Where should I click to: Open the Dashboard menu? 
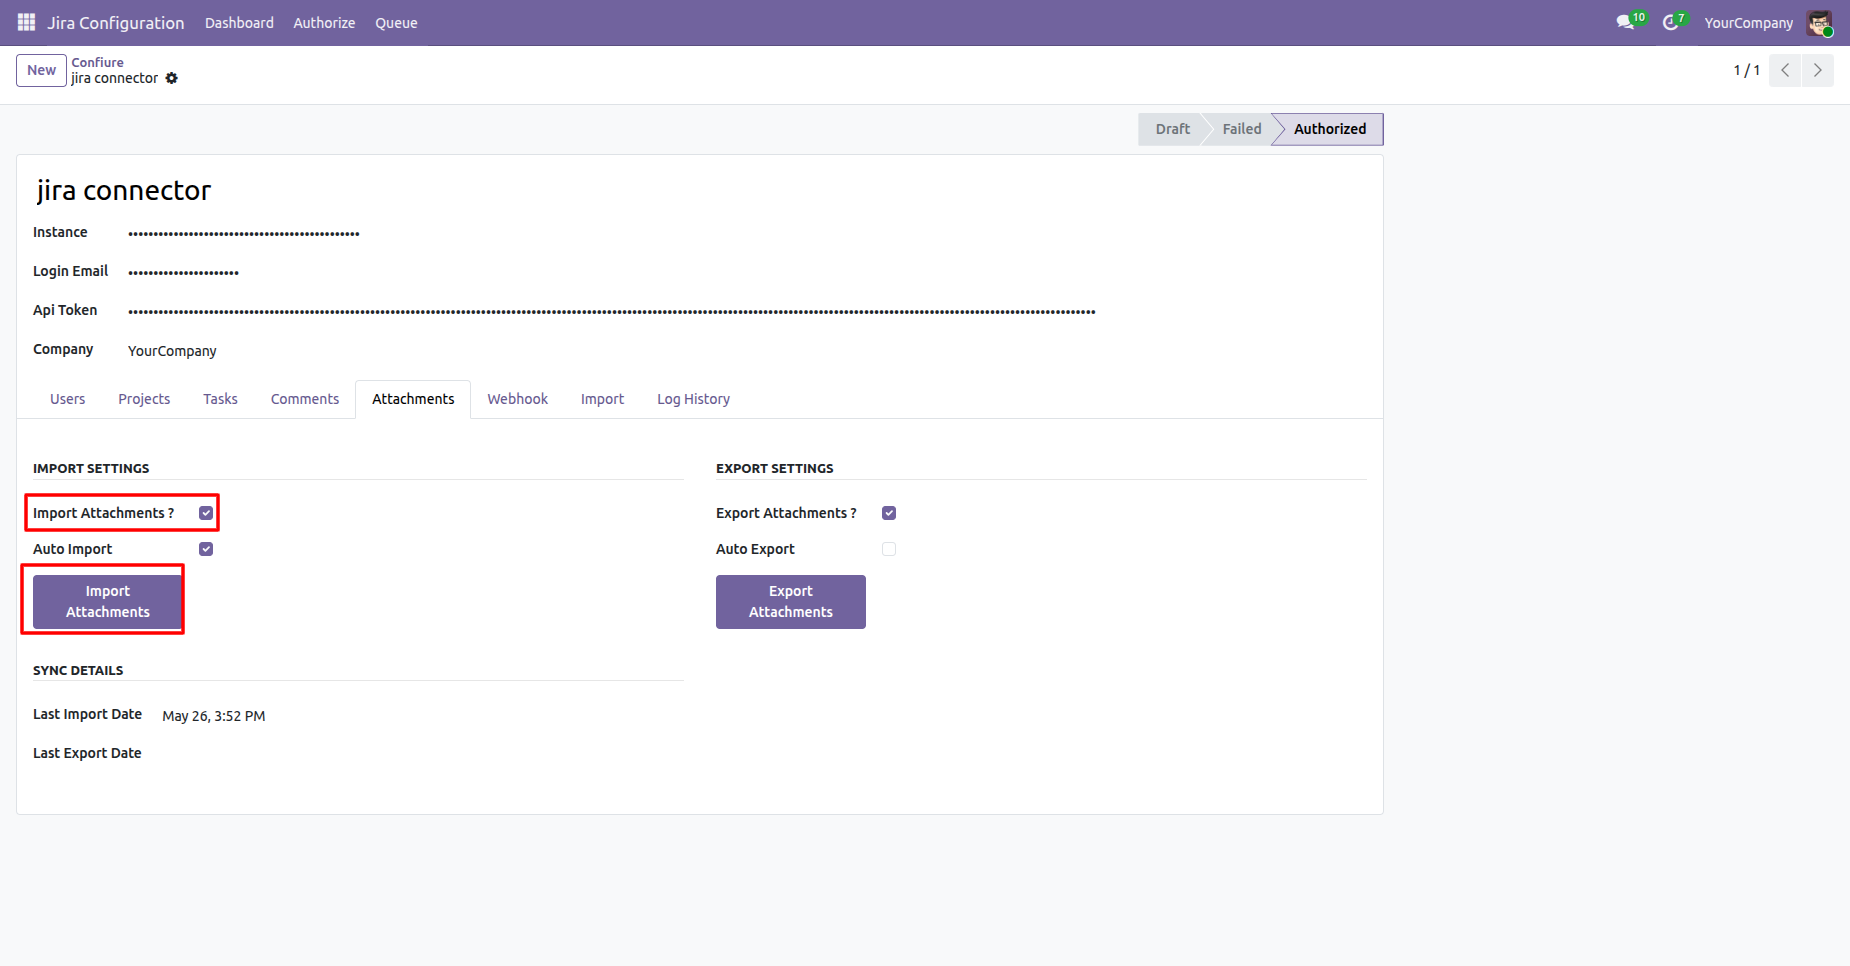pos(239,23)
